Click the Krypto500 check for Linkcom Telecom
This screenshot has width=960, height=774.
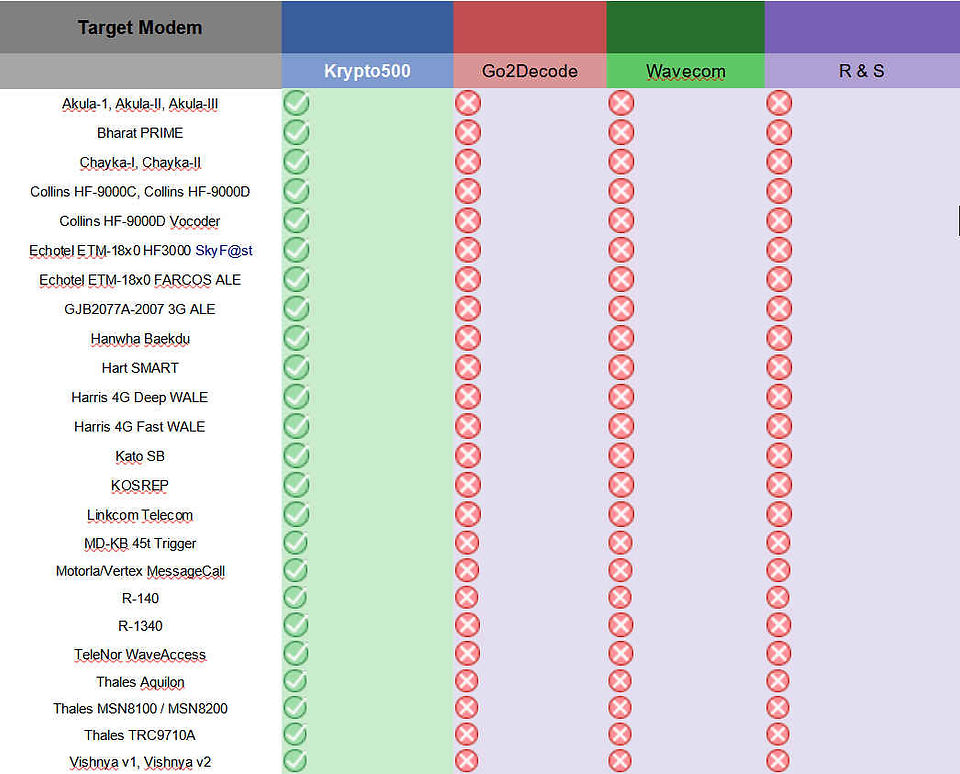(x=296, y=514)
